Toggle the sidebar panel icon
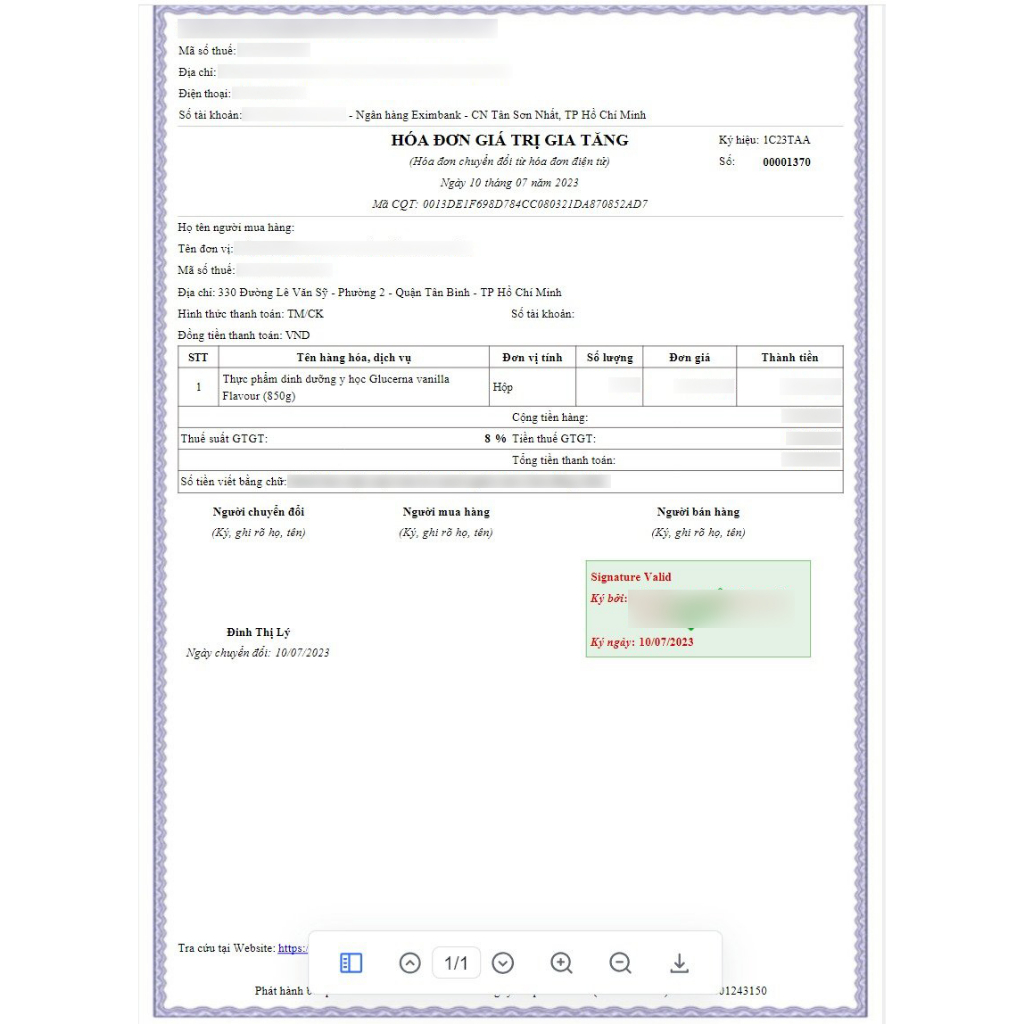This screenshot has height=1024, width=1024. (351, 963)
